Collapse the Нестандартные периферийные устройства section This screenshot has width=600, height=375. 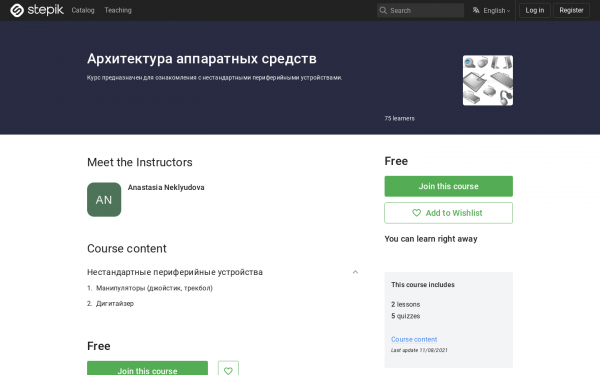click(355, 272)
